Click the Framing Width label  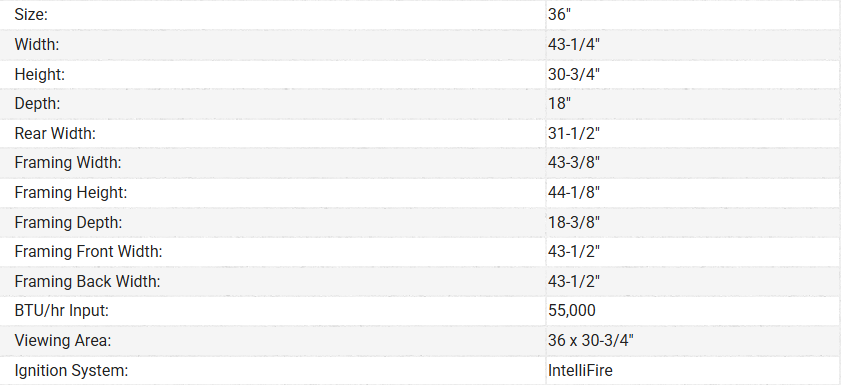pyautogui.click(x=68, y=162)
